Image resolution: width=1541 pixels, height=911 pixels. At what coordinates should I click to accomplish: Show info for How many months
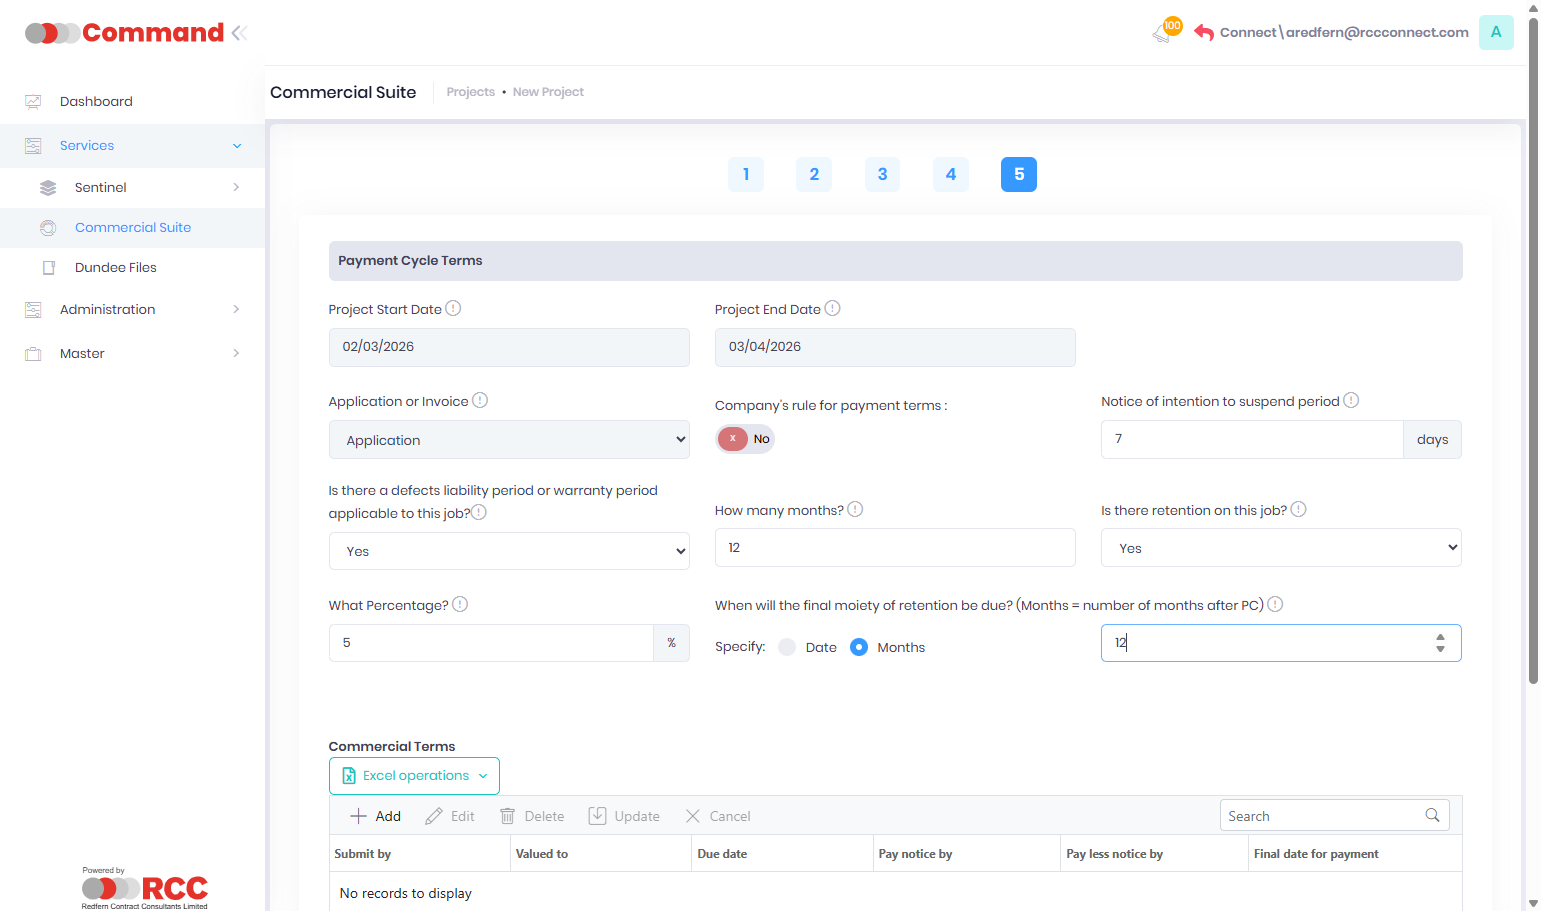855,509
